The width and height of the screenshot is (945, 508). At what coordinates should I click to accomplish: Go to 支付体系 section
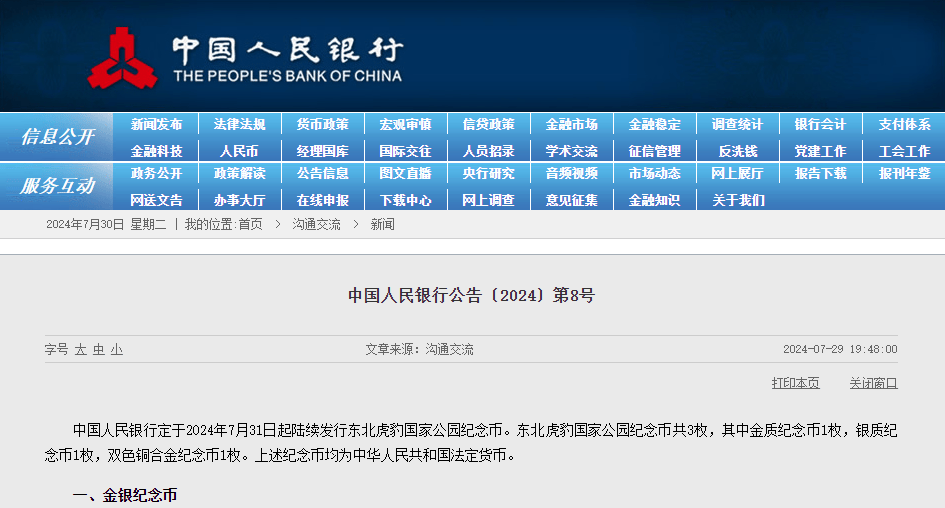pyautogui.click(x=905, y=124)
